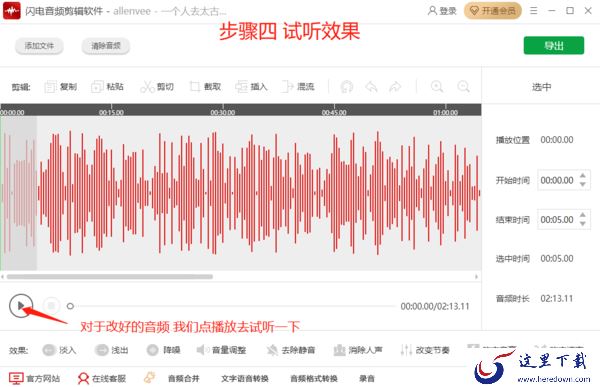600x387 pixels.
Task: Apply the 淡入 fade-in effect
Action: [x=59, y=350]
